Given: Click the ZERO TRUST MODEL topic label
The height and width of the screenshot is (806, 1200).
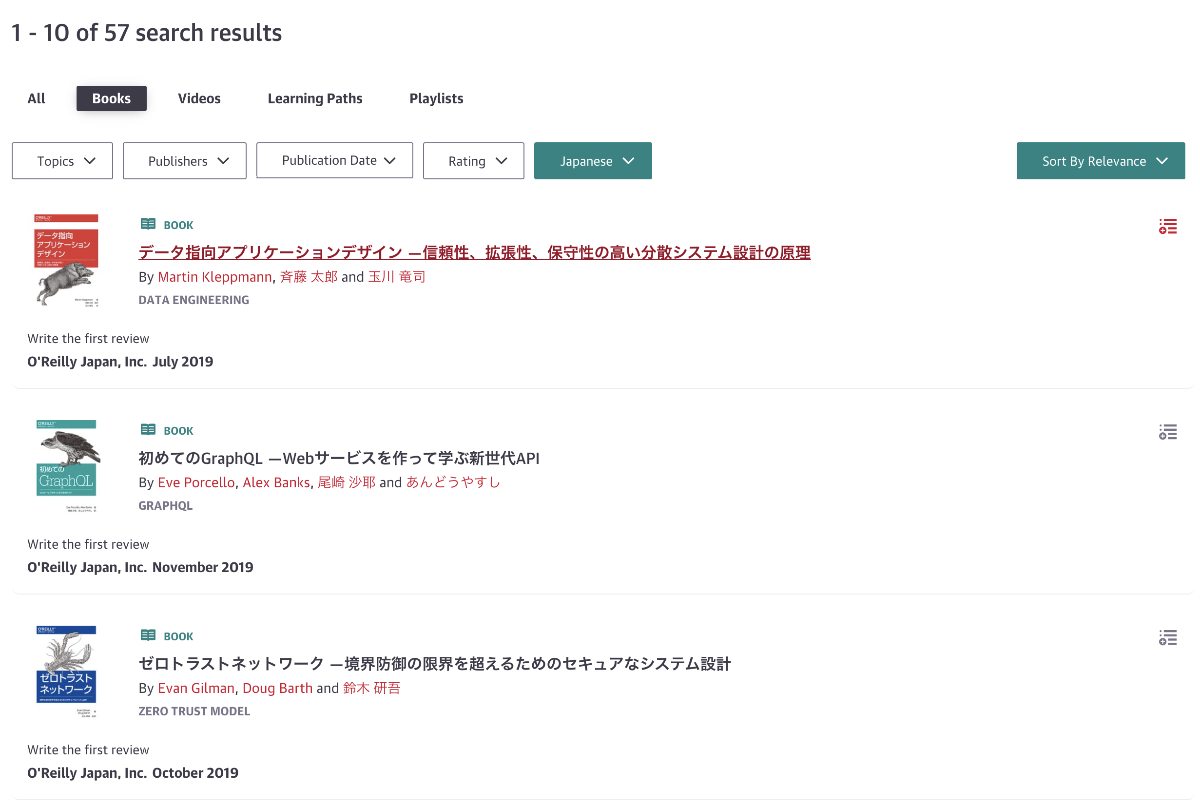Looking at the screenshot, I should (x=194, y=712).
